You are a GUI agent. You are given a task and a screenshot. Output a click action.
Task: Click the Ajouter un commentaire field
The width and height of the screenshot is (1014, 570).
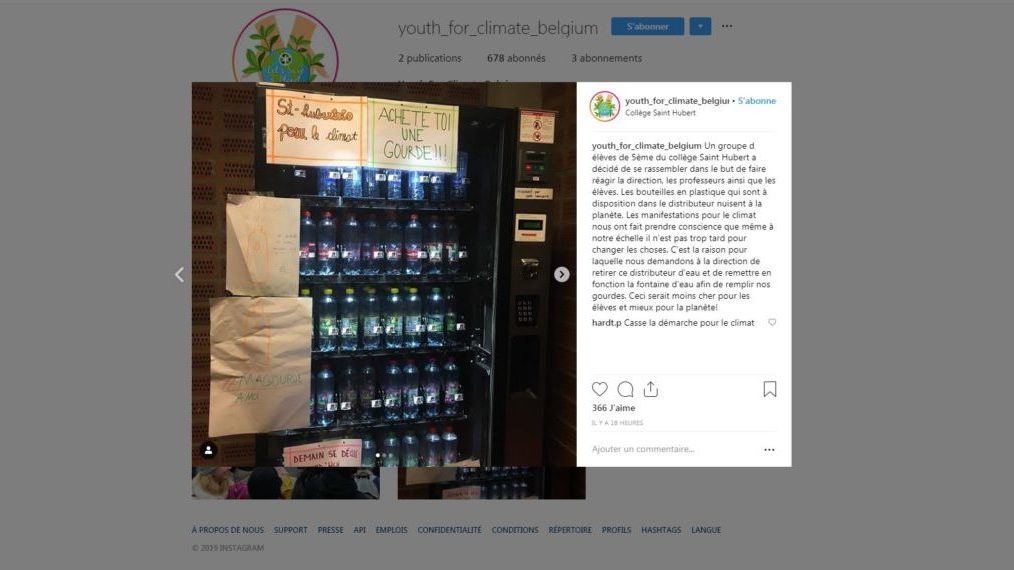673,449
